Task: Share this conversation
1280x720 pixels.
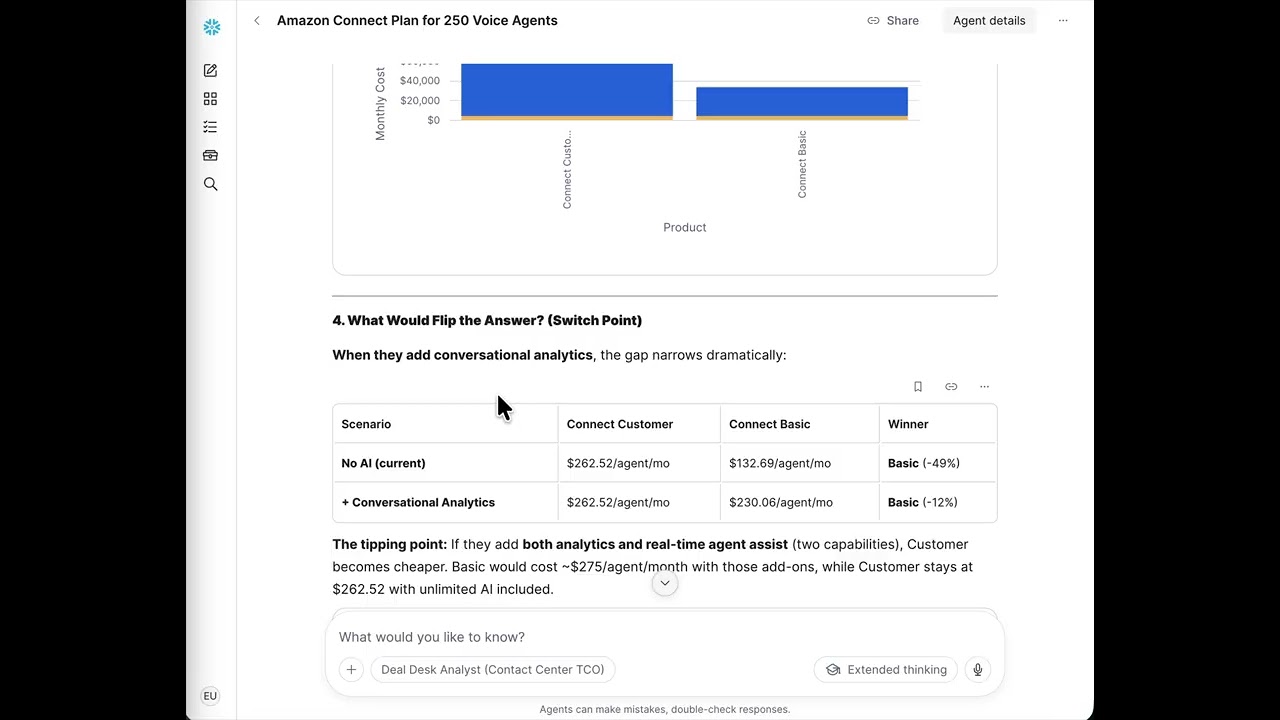Action: pyautogui.click(x=893, y=20)
